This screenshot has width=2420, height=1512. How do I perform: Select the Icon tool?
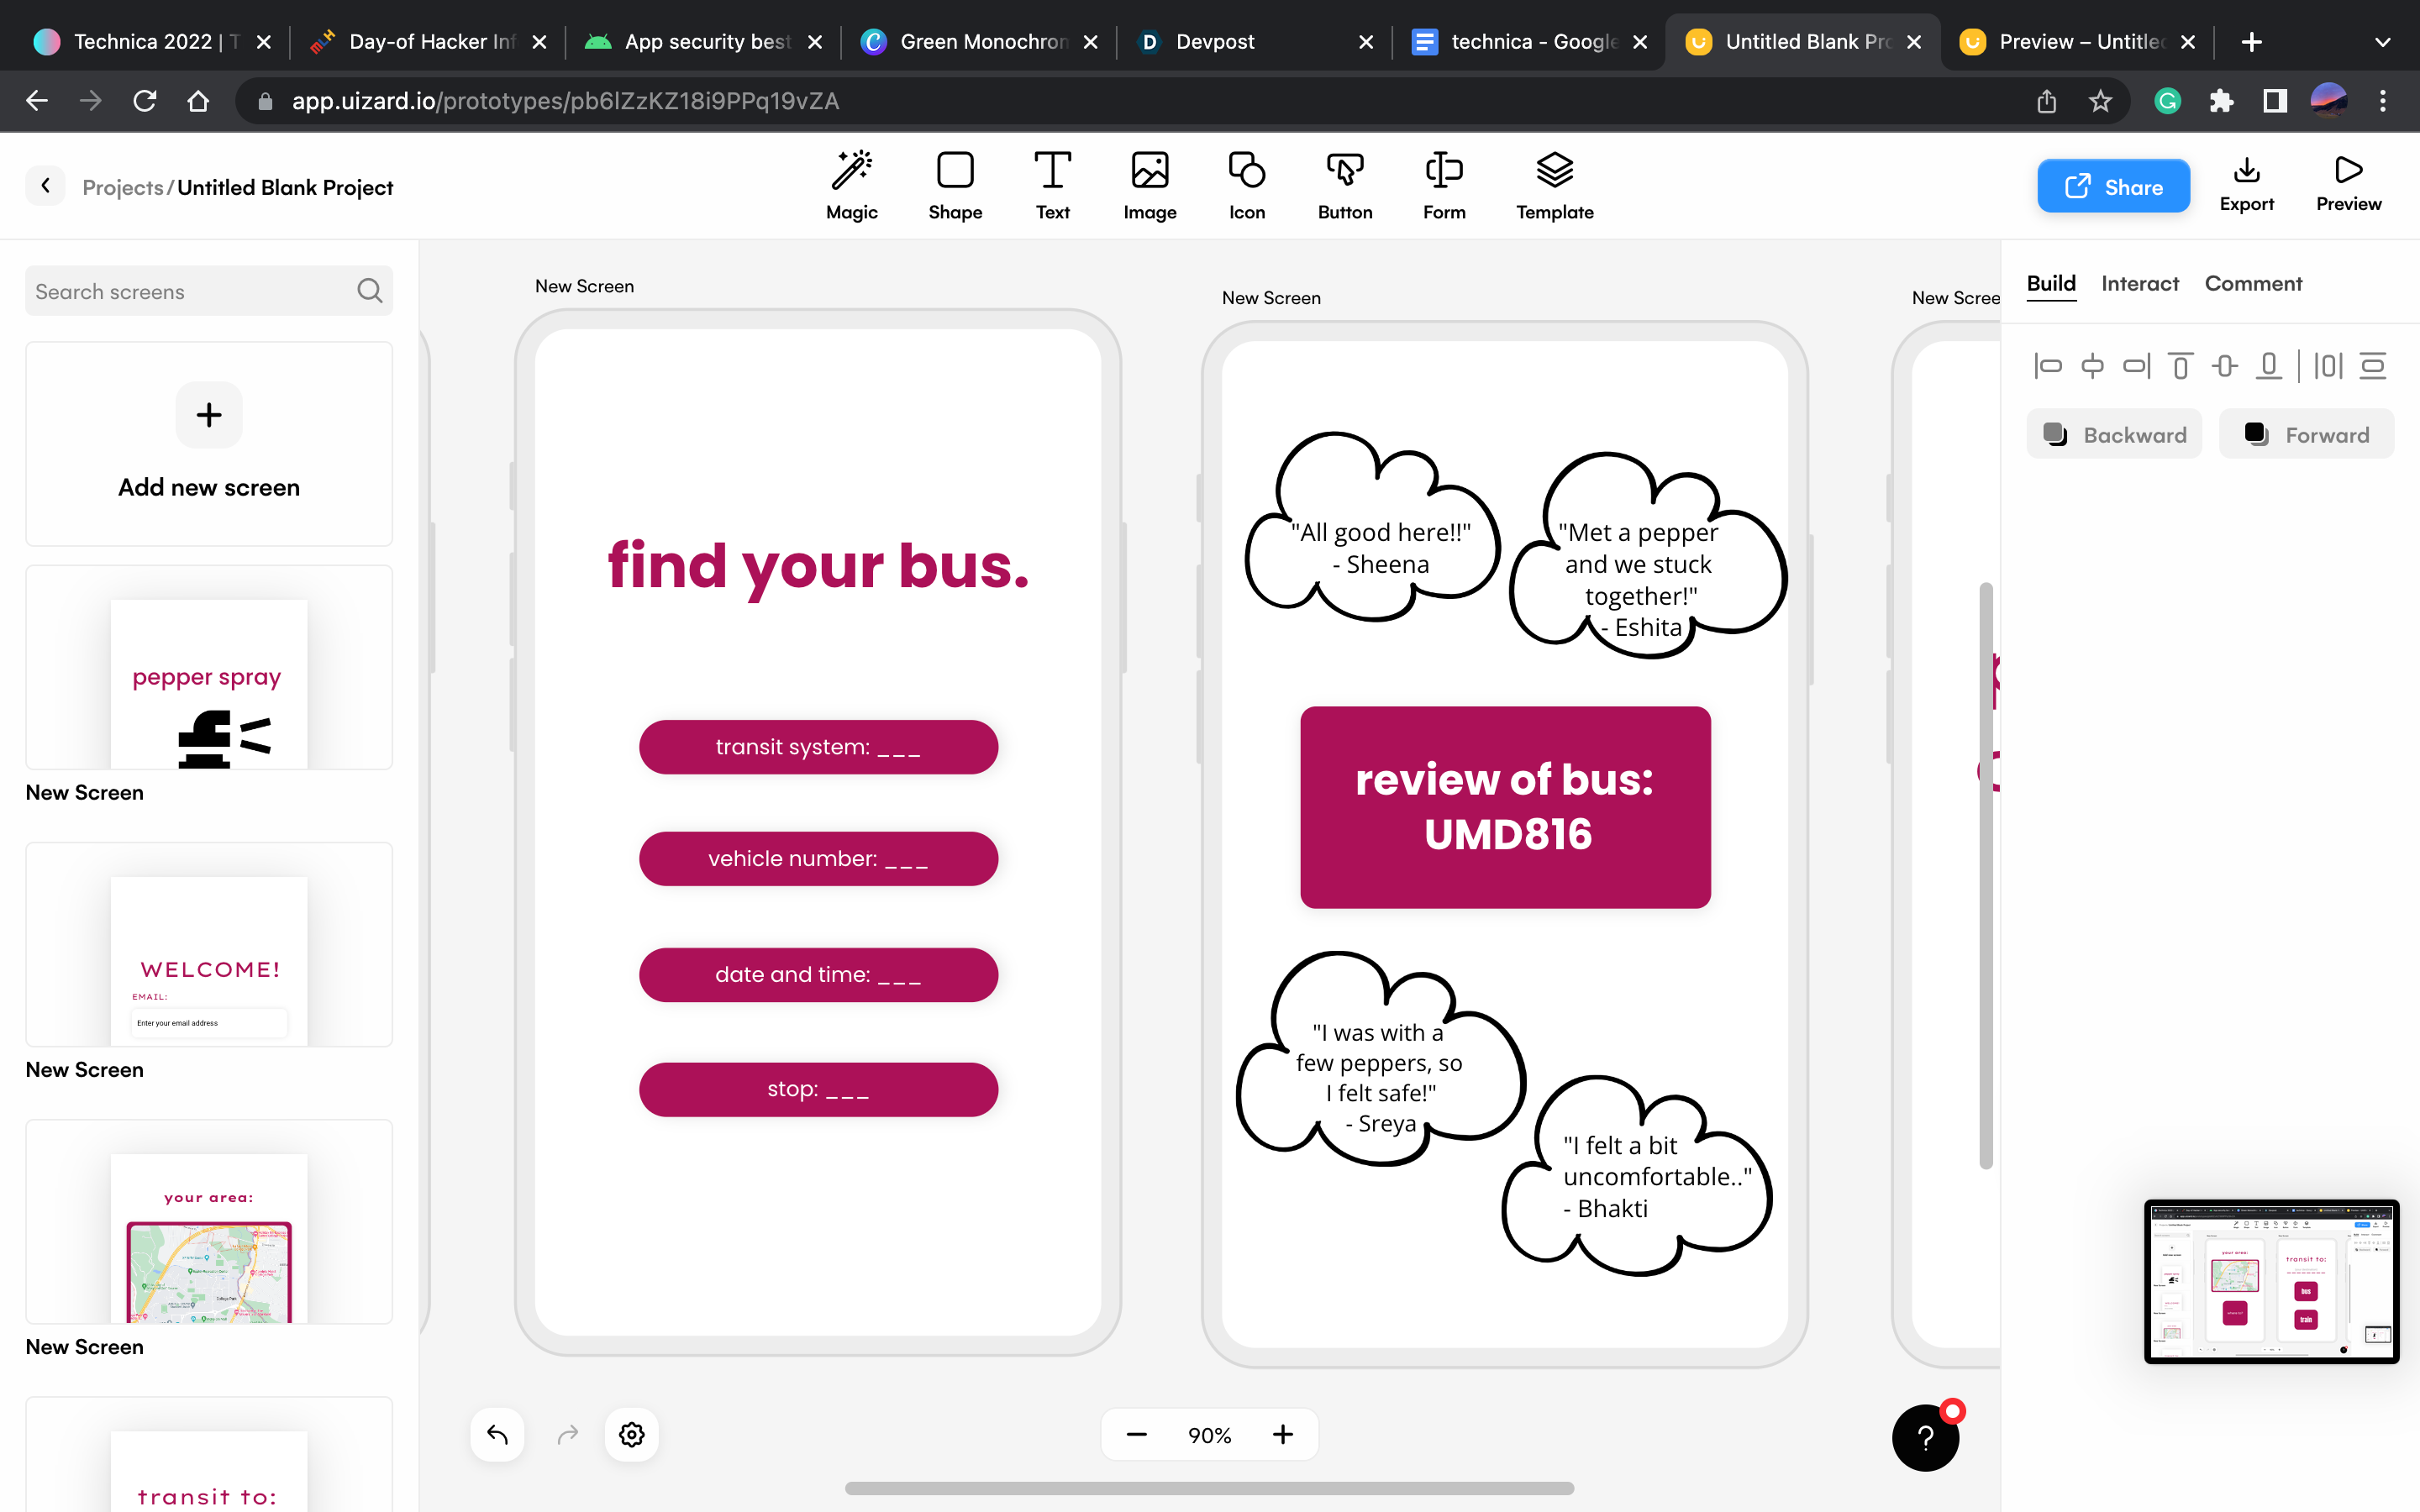tap(1246, 172)
